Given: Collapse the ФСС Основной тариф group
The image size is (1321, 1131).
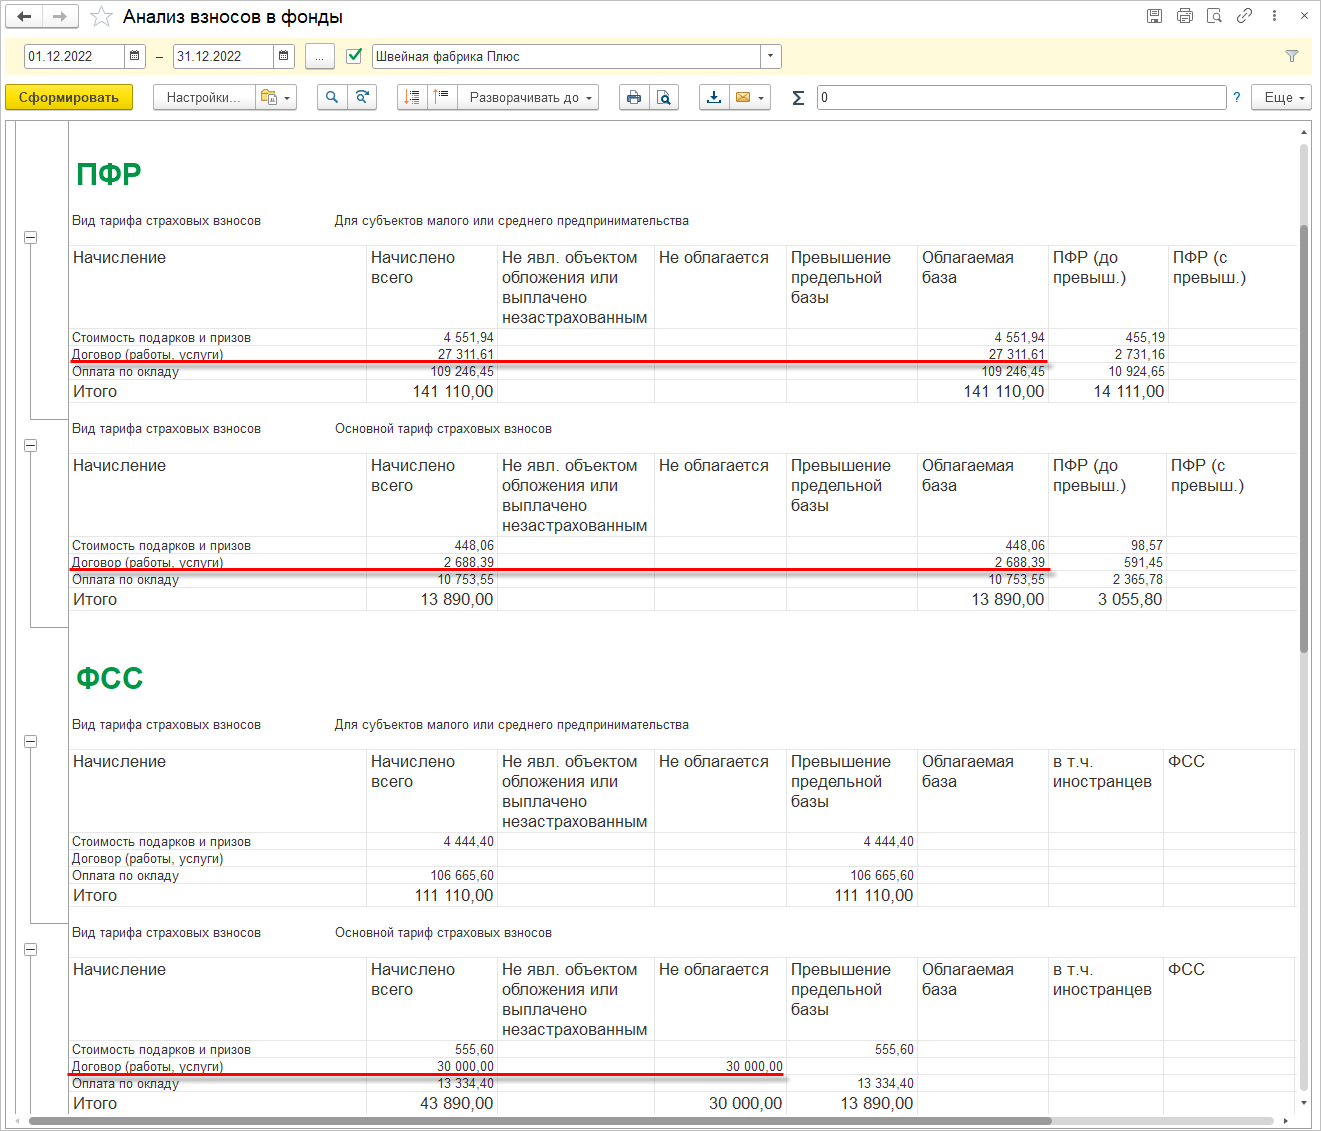Looking at the screenshot, I should pos(30,950).
